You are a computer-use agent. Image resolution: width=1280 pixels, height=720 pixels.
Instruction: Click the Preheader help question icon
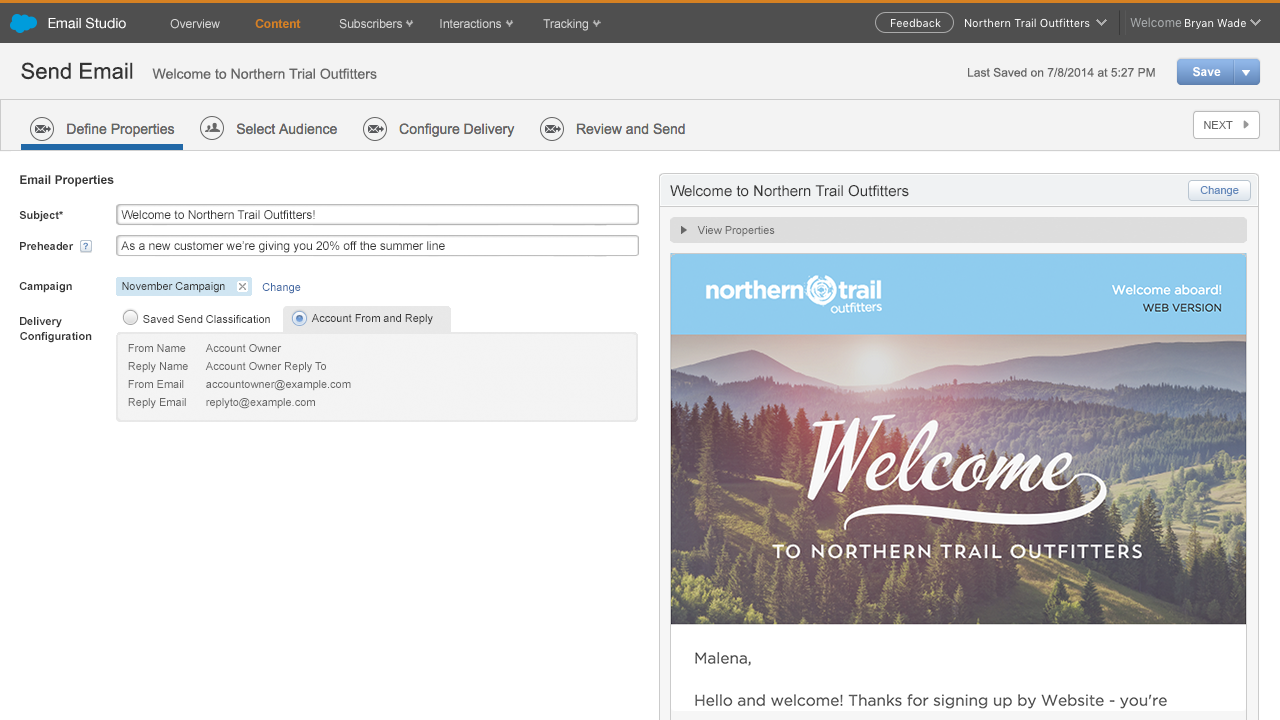click(86, 246)
